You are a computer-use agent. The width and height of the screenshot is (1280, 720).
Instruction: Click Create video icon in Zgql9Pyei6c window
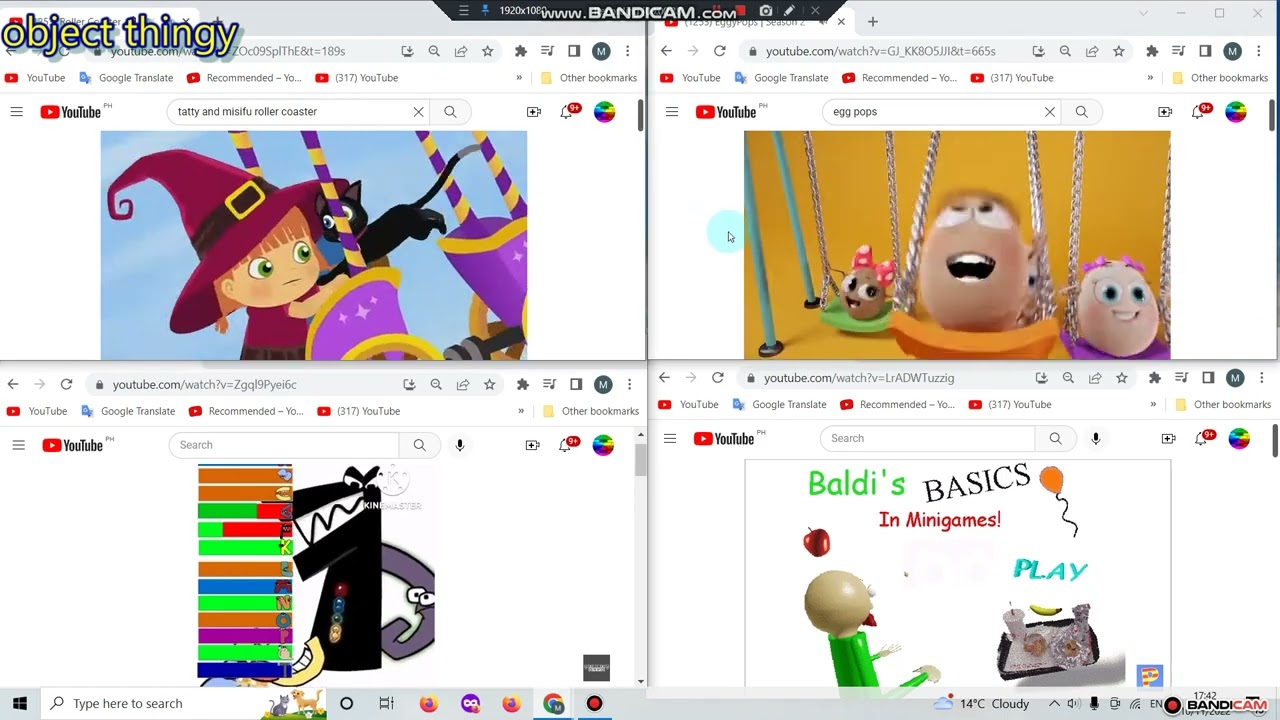(x=533, y=445)
